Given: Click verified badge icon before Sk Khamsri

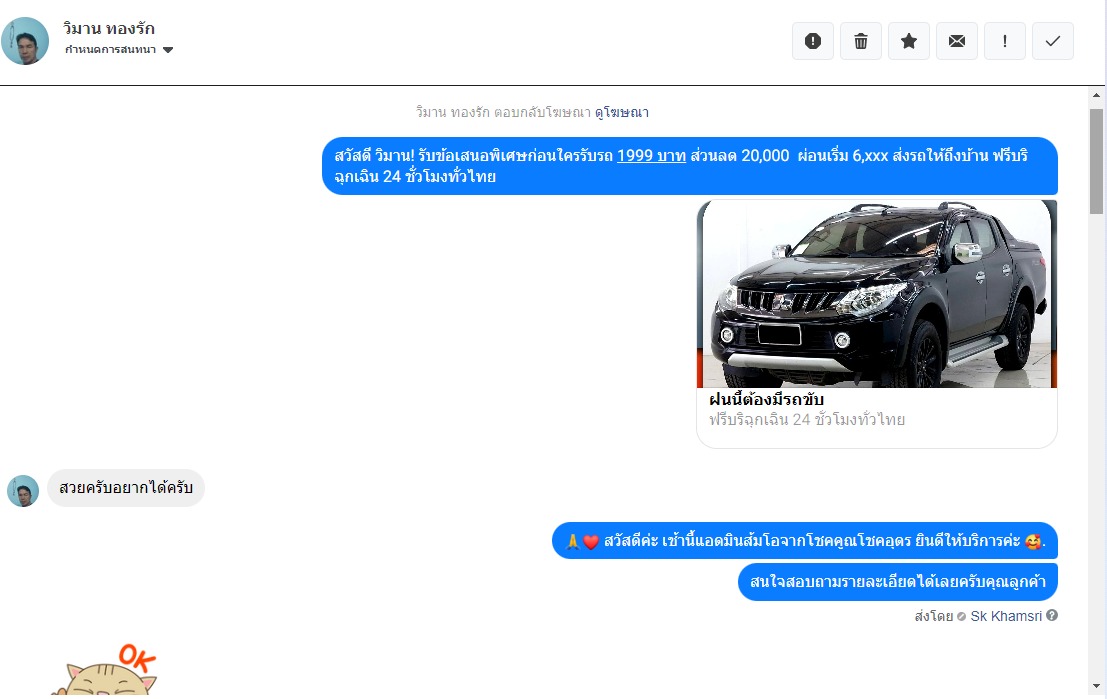Looking at the screenshot, I should [x=962, y=616].
